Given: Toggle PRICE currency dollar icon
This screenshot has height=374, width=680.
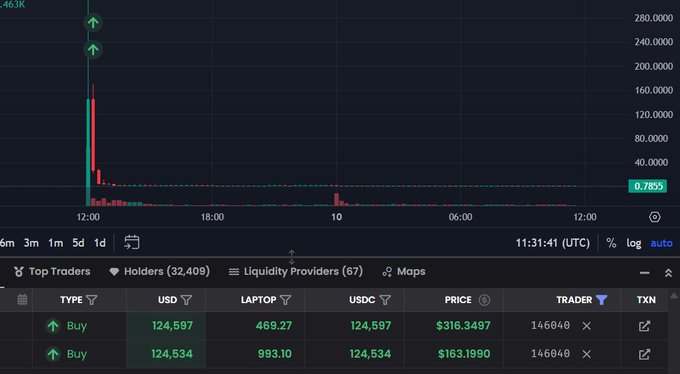Looking at the screenshot, I should (x=484, y=300).
